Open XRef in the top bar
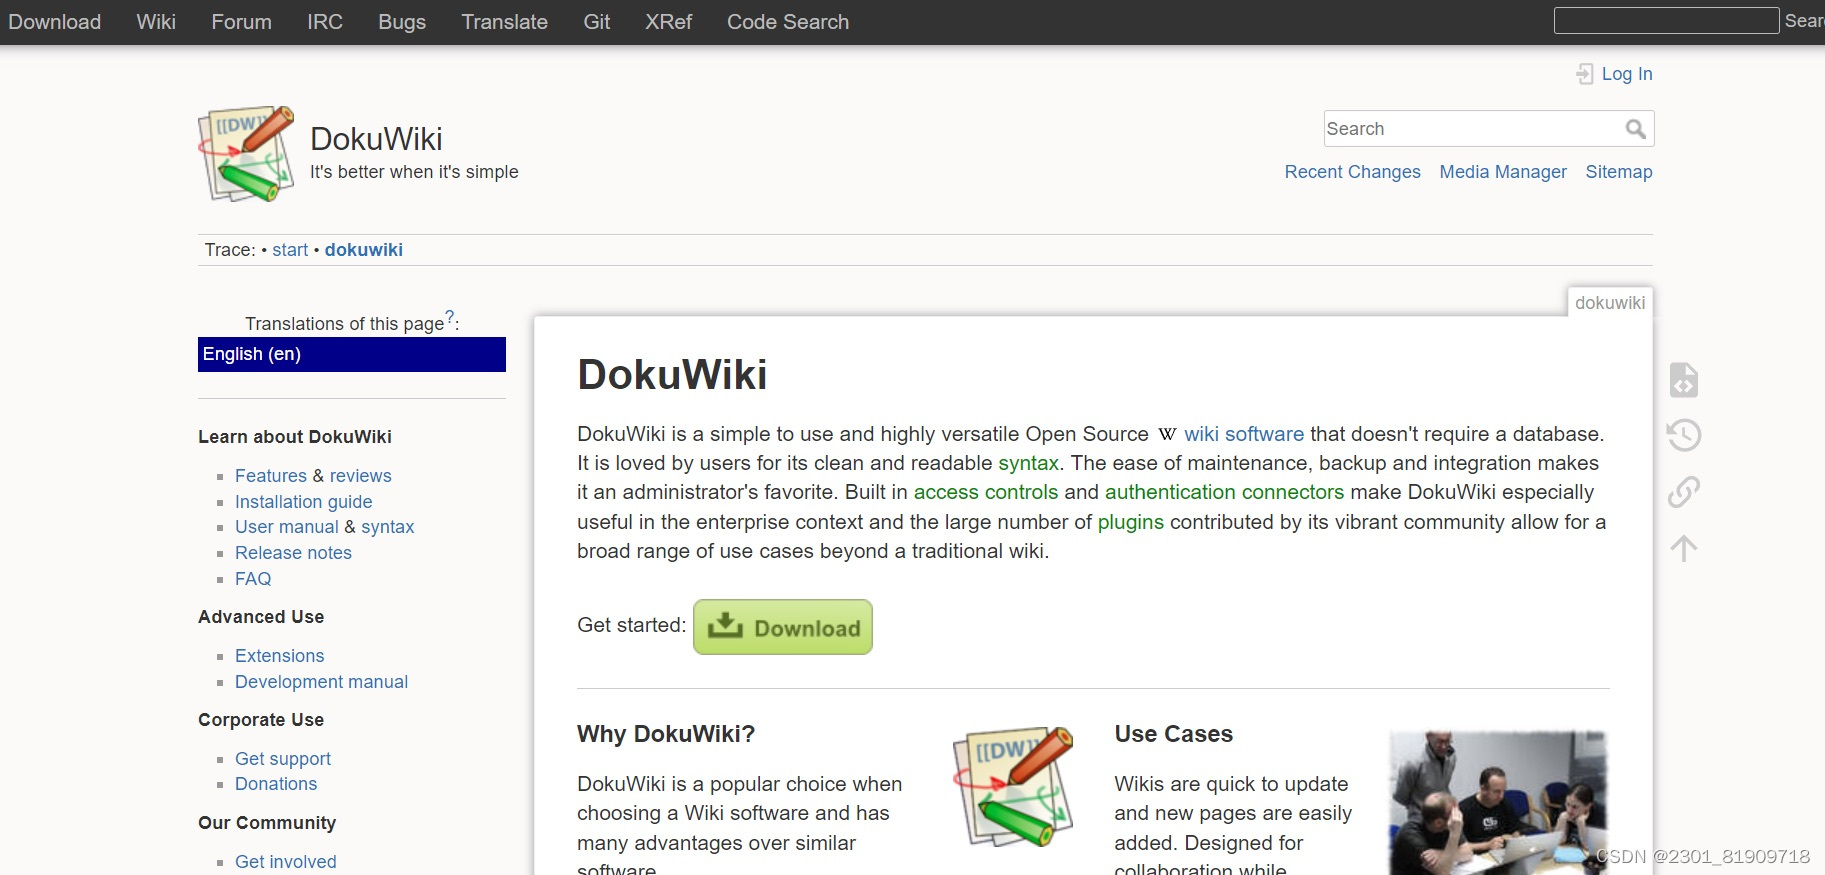1825x875 pixels. coord(669,22)
